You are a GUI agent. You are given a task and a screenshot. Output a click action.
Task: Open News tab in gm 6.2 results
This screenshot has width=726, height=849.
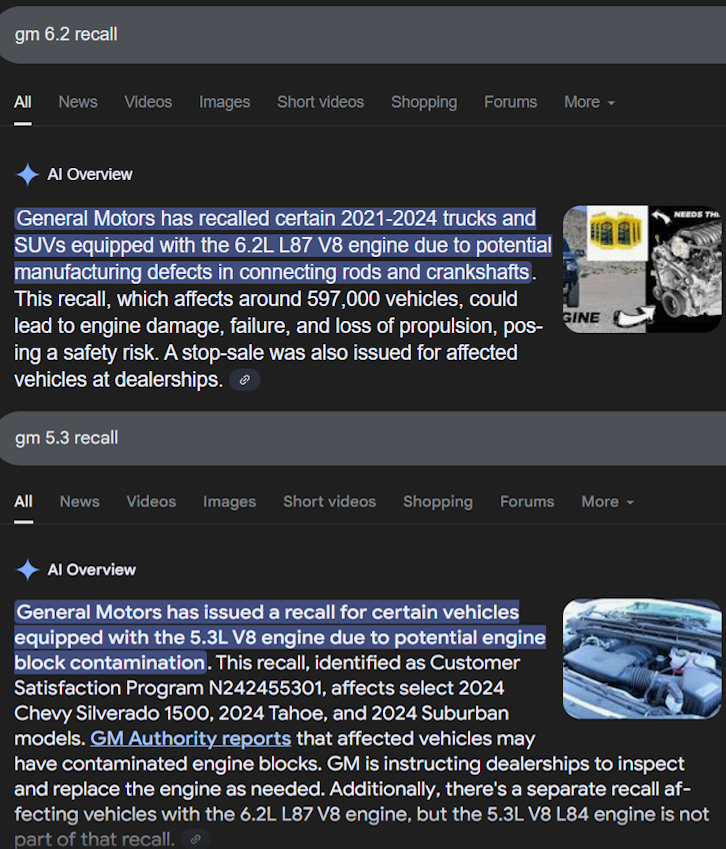pos(78,102)
